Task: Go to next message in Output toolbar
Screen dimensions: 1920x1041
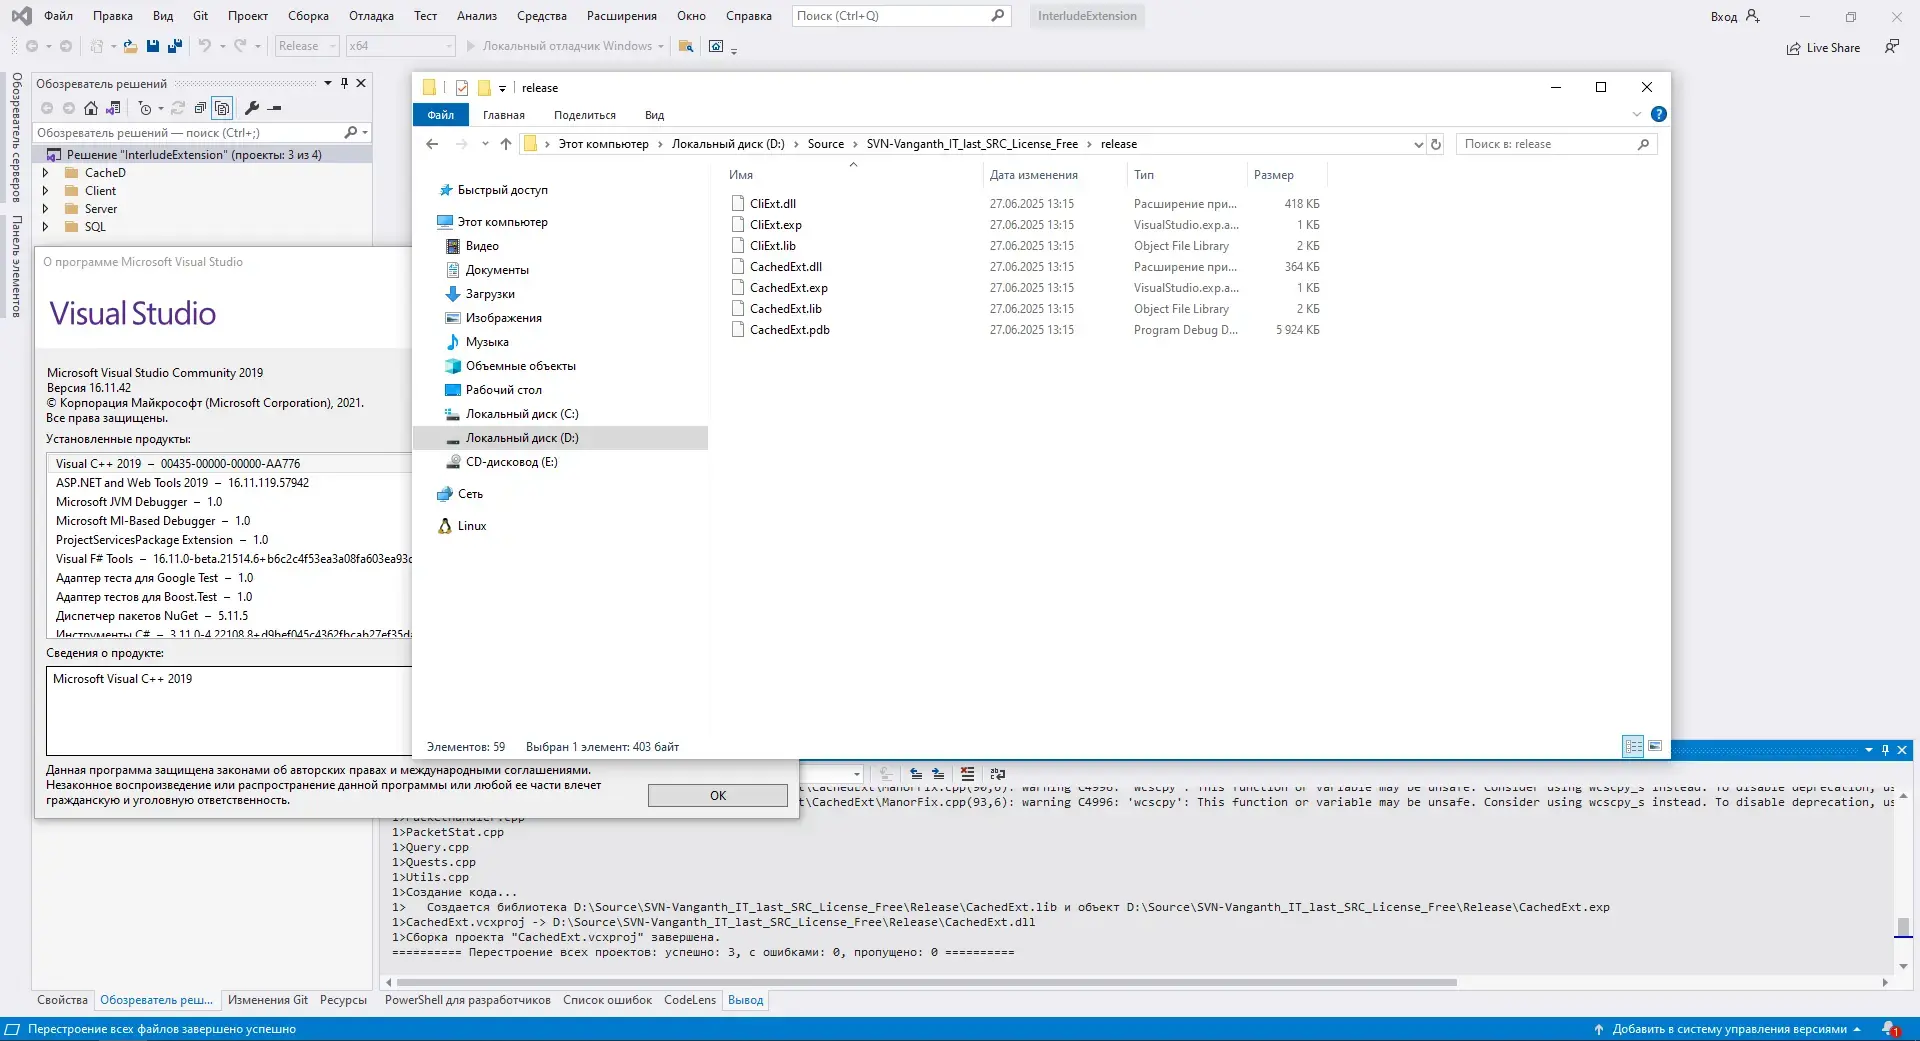Action: coord(938,774)
